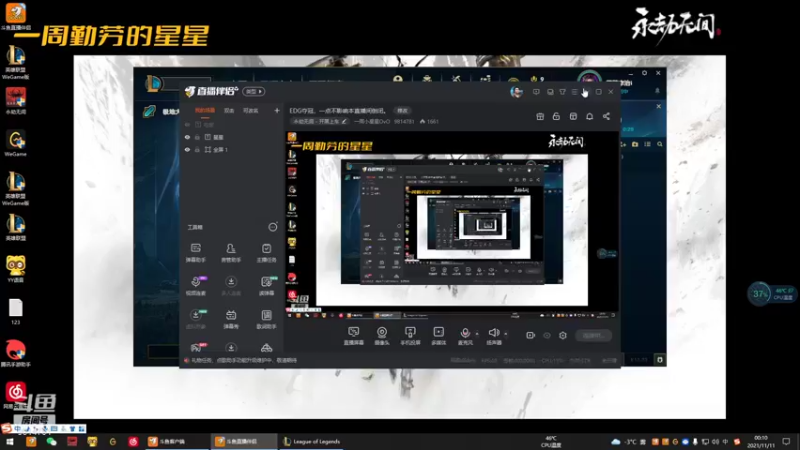
Task: Open 腾讯手游助手 desktop shortcut
Action: pyautogui.click(x=16, y=353)
